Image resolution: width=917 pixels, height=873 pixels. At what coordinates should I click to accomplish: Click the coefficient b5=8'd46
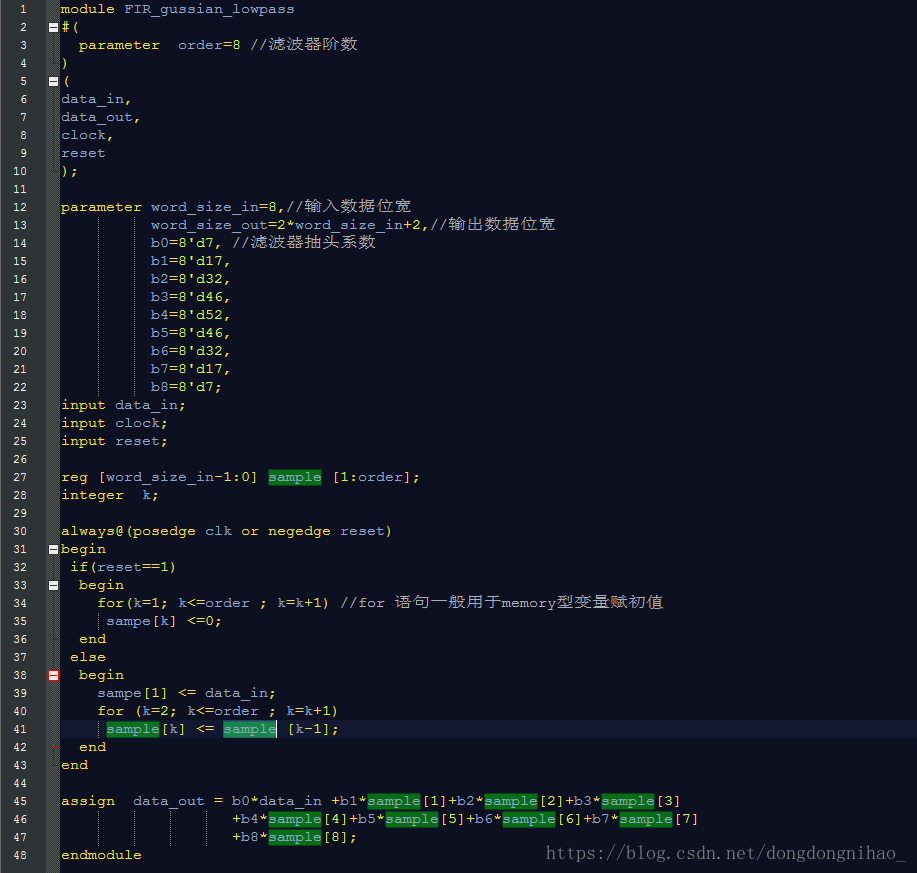[x=187, y=333]
